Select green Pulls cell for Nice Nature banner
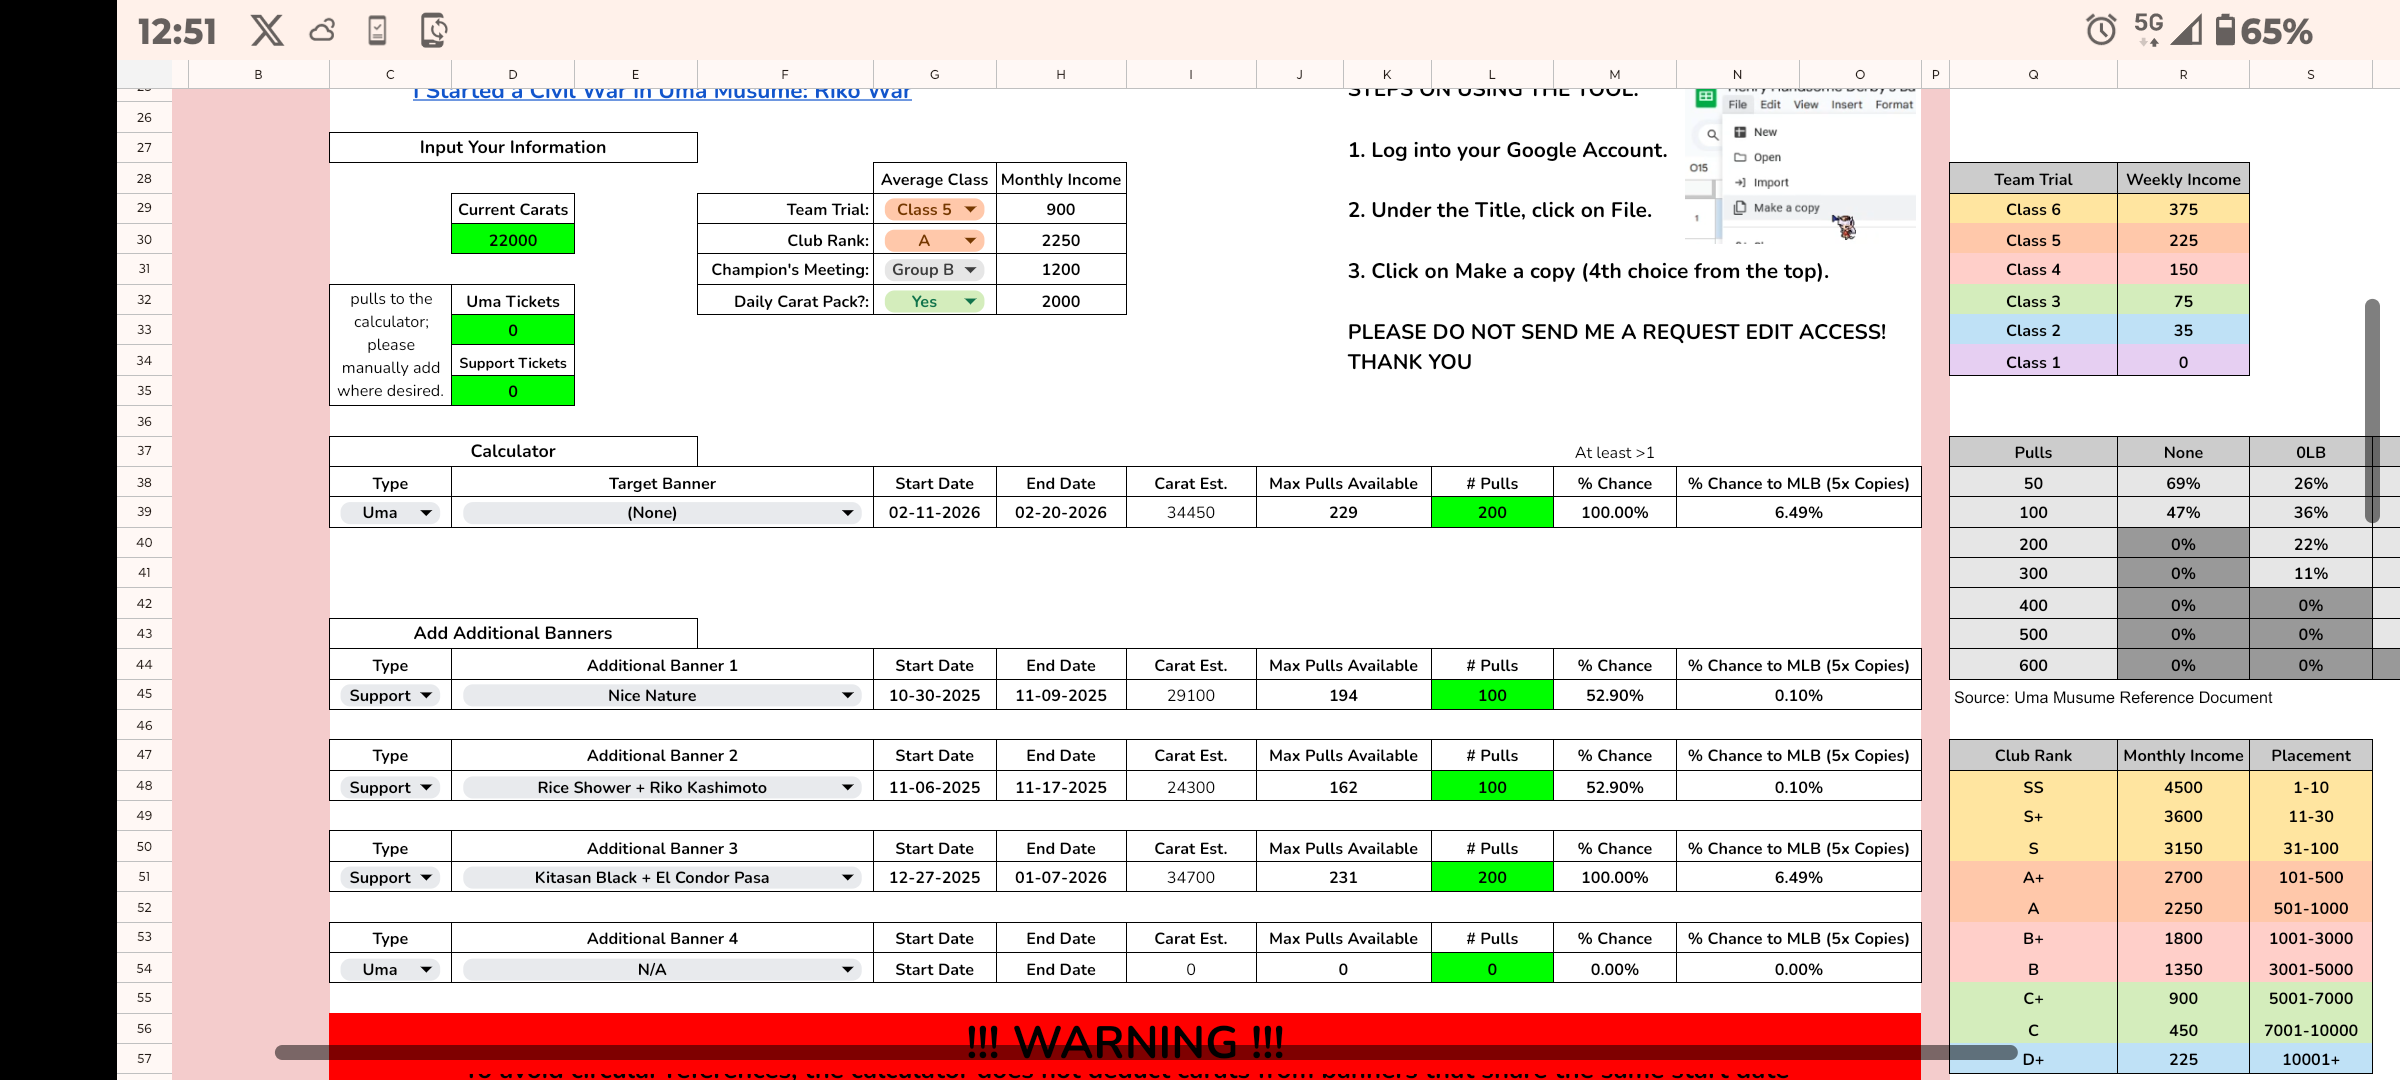This screenshot has height=1080, width=2400. (1491, 695)
